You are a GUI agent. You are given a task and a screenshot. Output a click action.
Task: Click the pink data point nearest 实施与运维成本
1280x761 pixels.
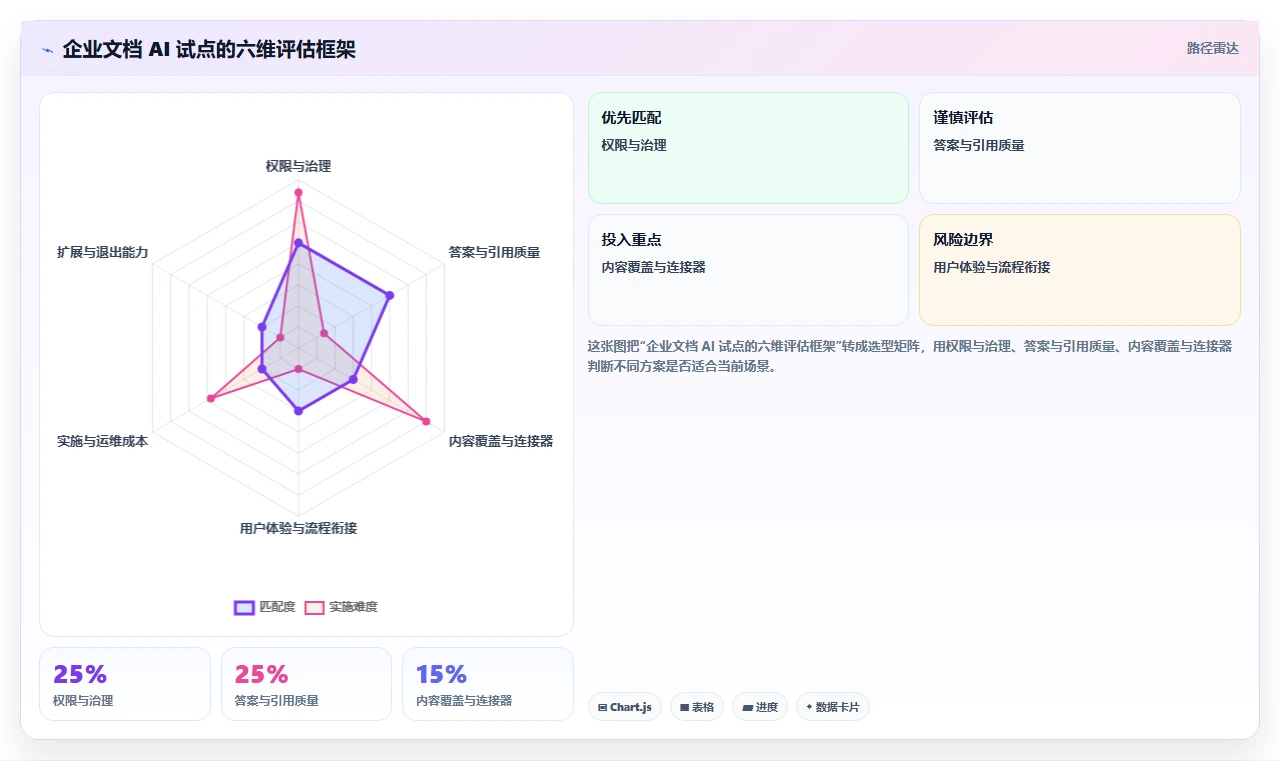point(210,398)
